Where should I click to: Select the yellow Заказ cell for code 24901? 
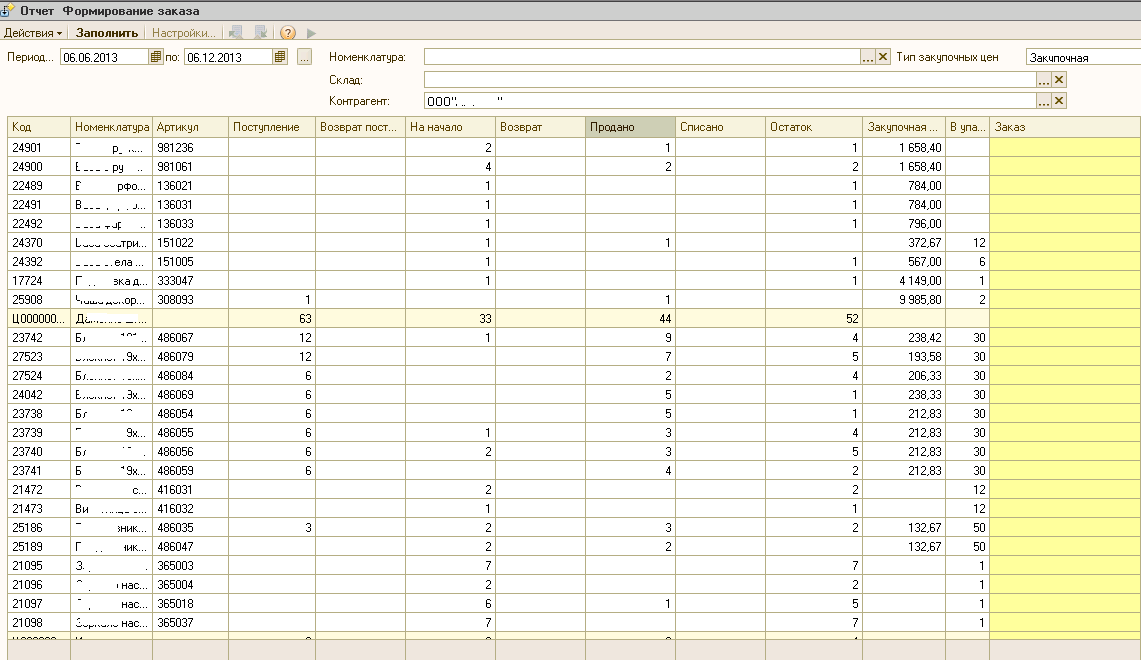[x=1064, y=147]
